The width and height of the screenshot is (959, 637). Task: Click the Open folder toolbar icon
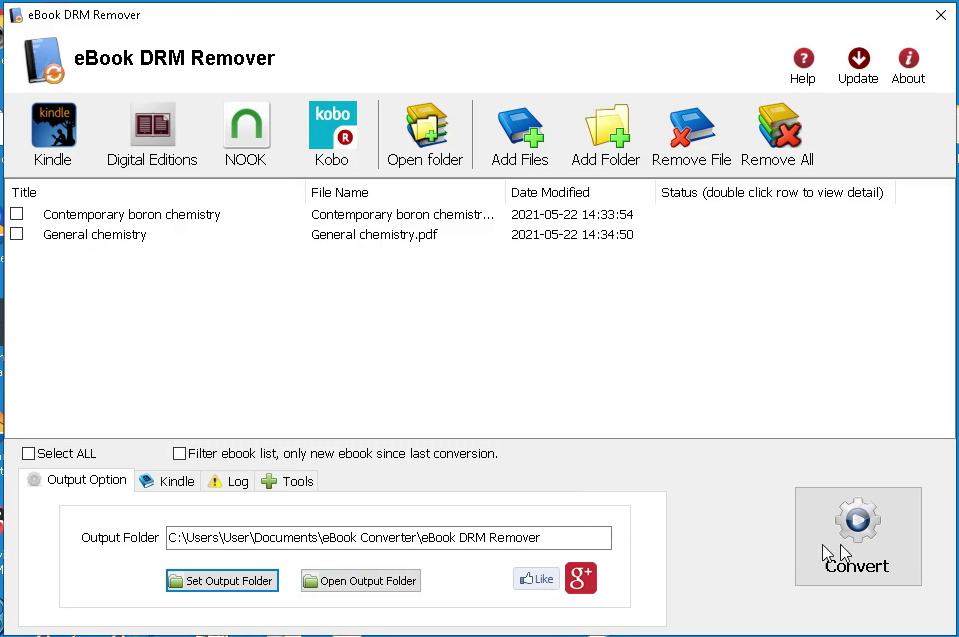pos(426,125)
